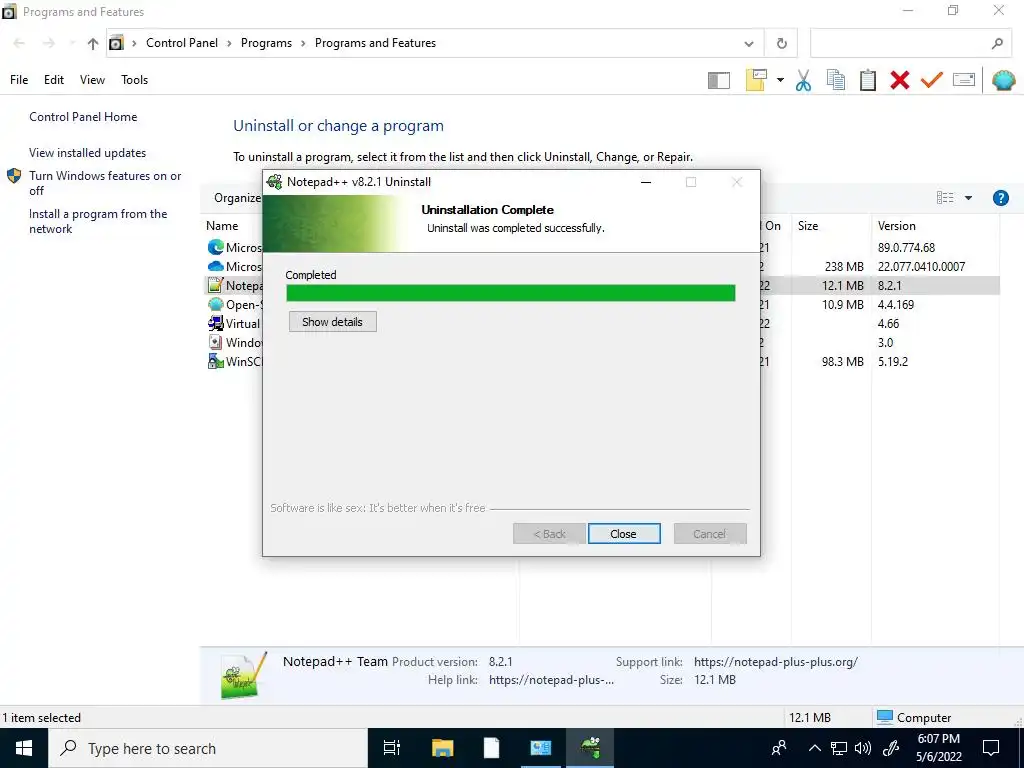The image size is (1024, 768).
Task: Go up one level with the up arrow
Action: pos(93,44)
